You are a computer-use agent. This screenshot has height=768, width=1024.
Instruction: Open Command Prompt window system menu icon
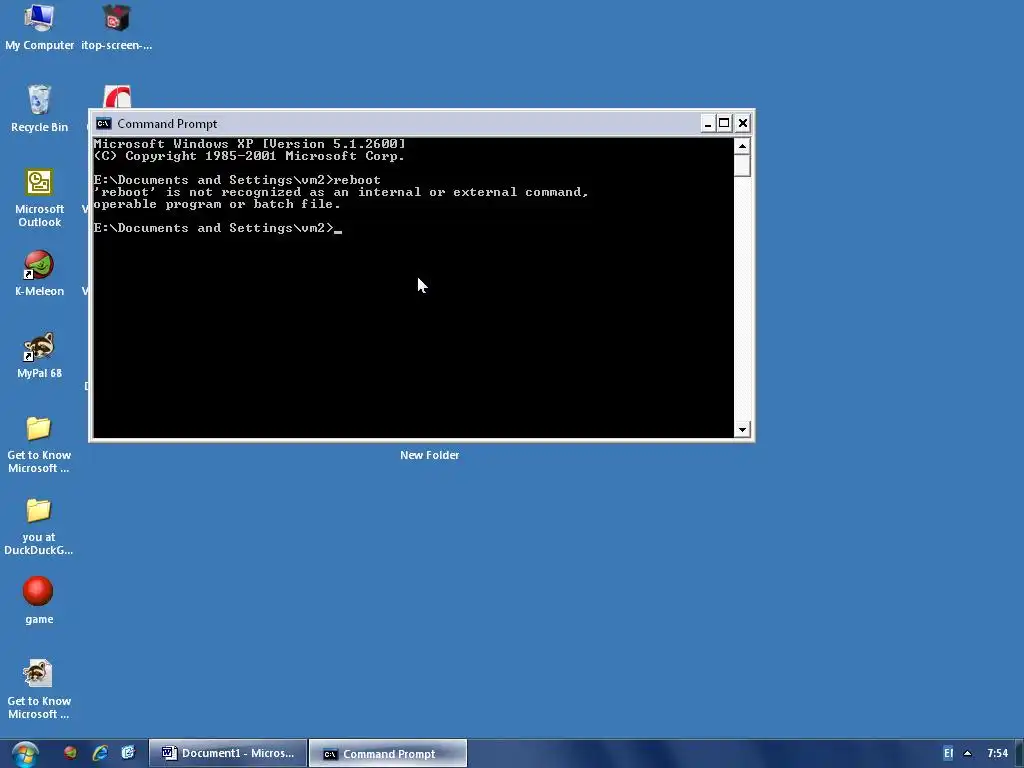coord(103,123)
